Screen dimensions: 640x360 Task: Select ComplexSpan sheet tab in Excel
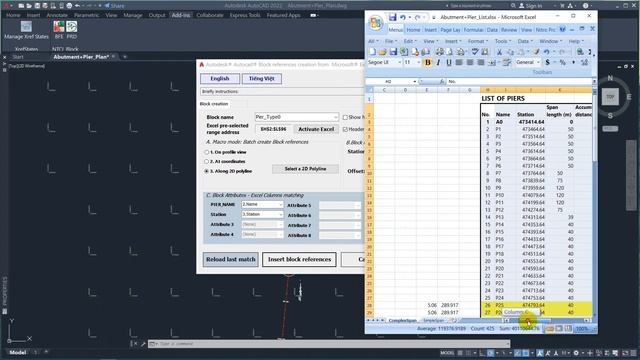(x=403, y=321)
